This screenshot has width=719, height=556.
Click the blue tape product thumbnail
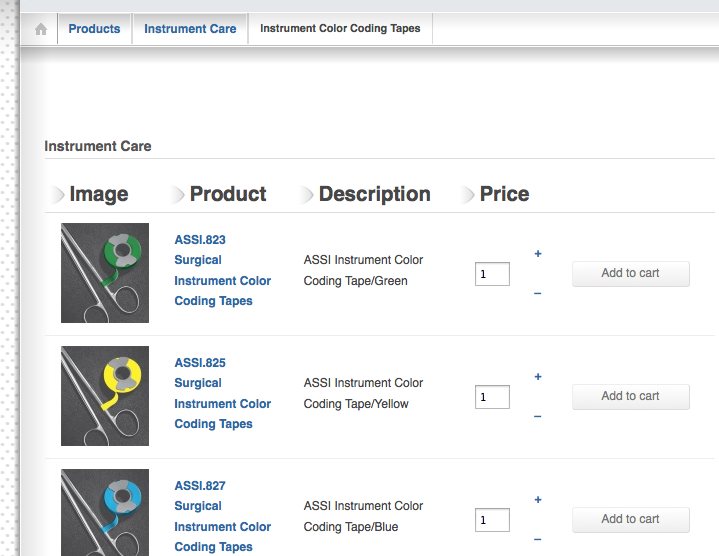coord(105,512)
